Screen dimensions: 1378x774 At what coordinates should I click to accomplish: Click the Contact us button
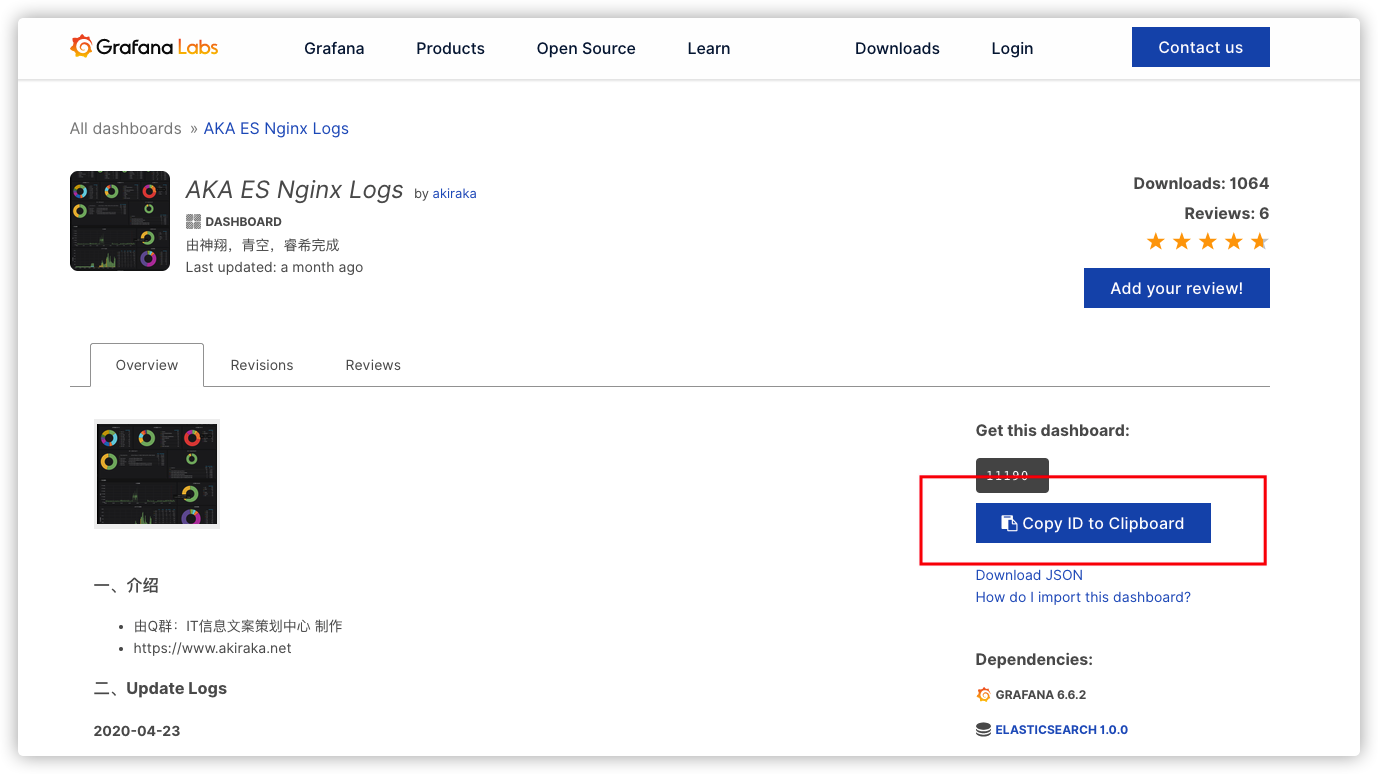[x=1201, y=47]
